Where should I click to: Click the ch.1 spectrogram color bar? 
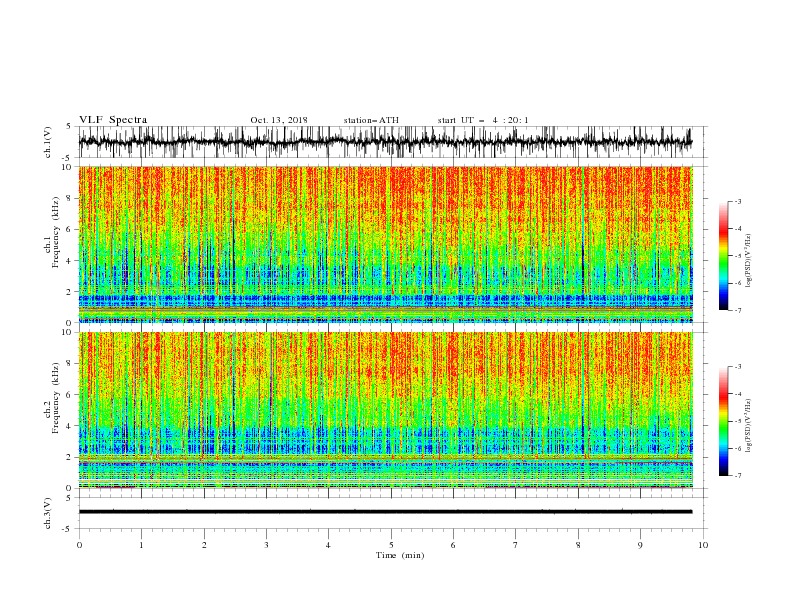(x=723, y=256)
